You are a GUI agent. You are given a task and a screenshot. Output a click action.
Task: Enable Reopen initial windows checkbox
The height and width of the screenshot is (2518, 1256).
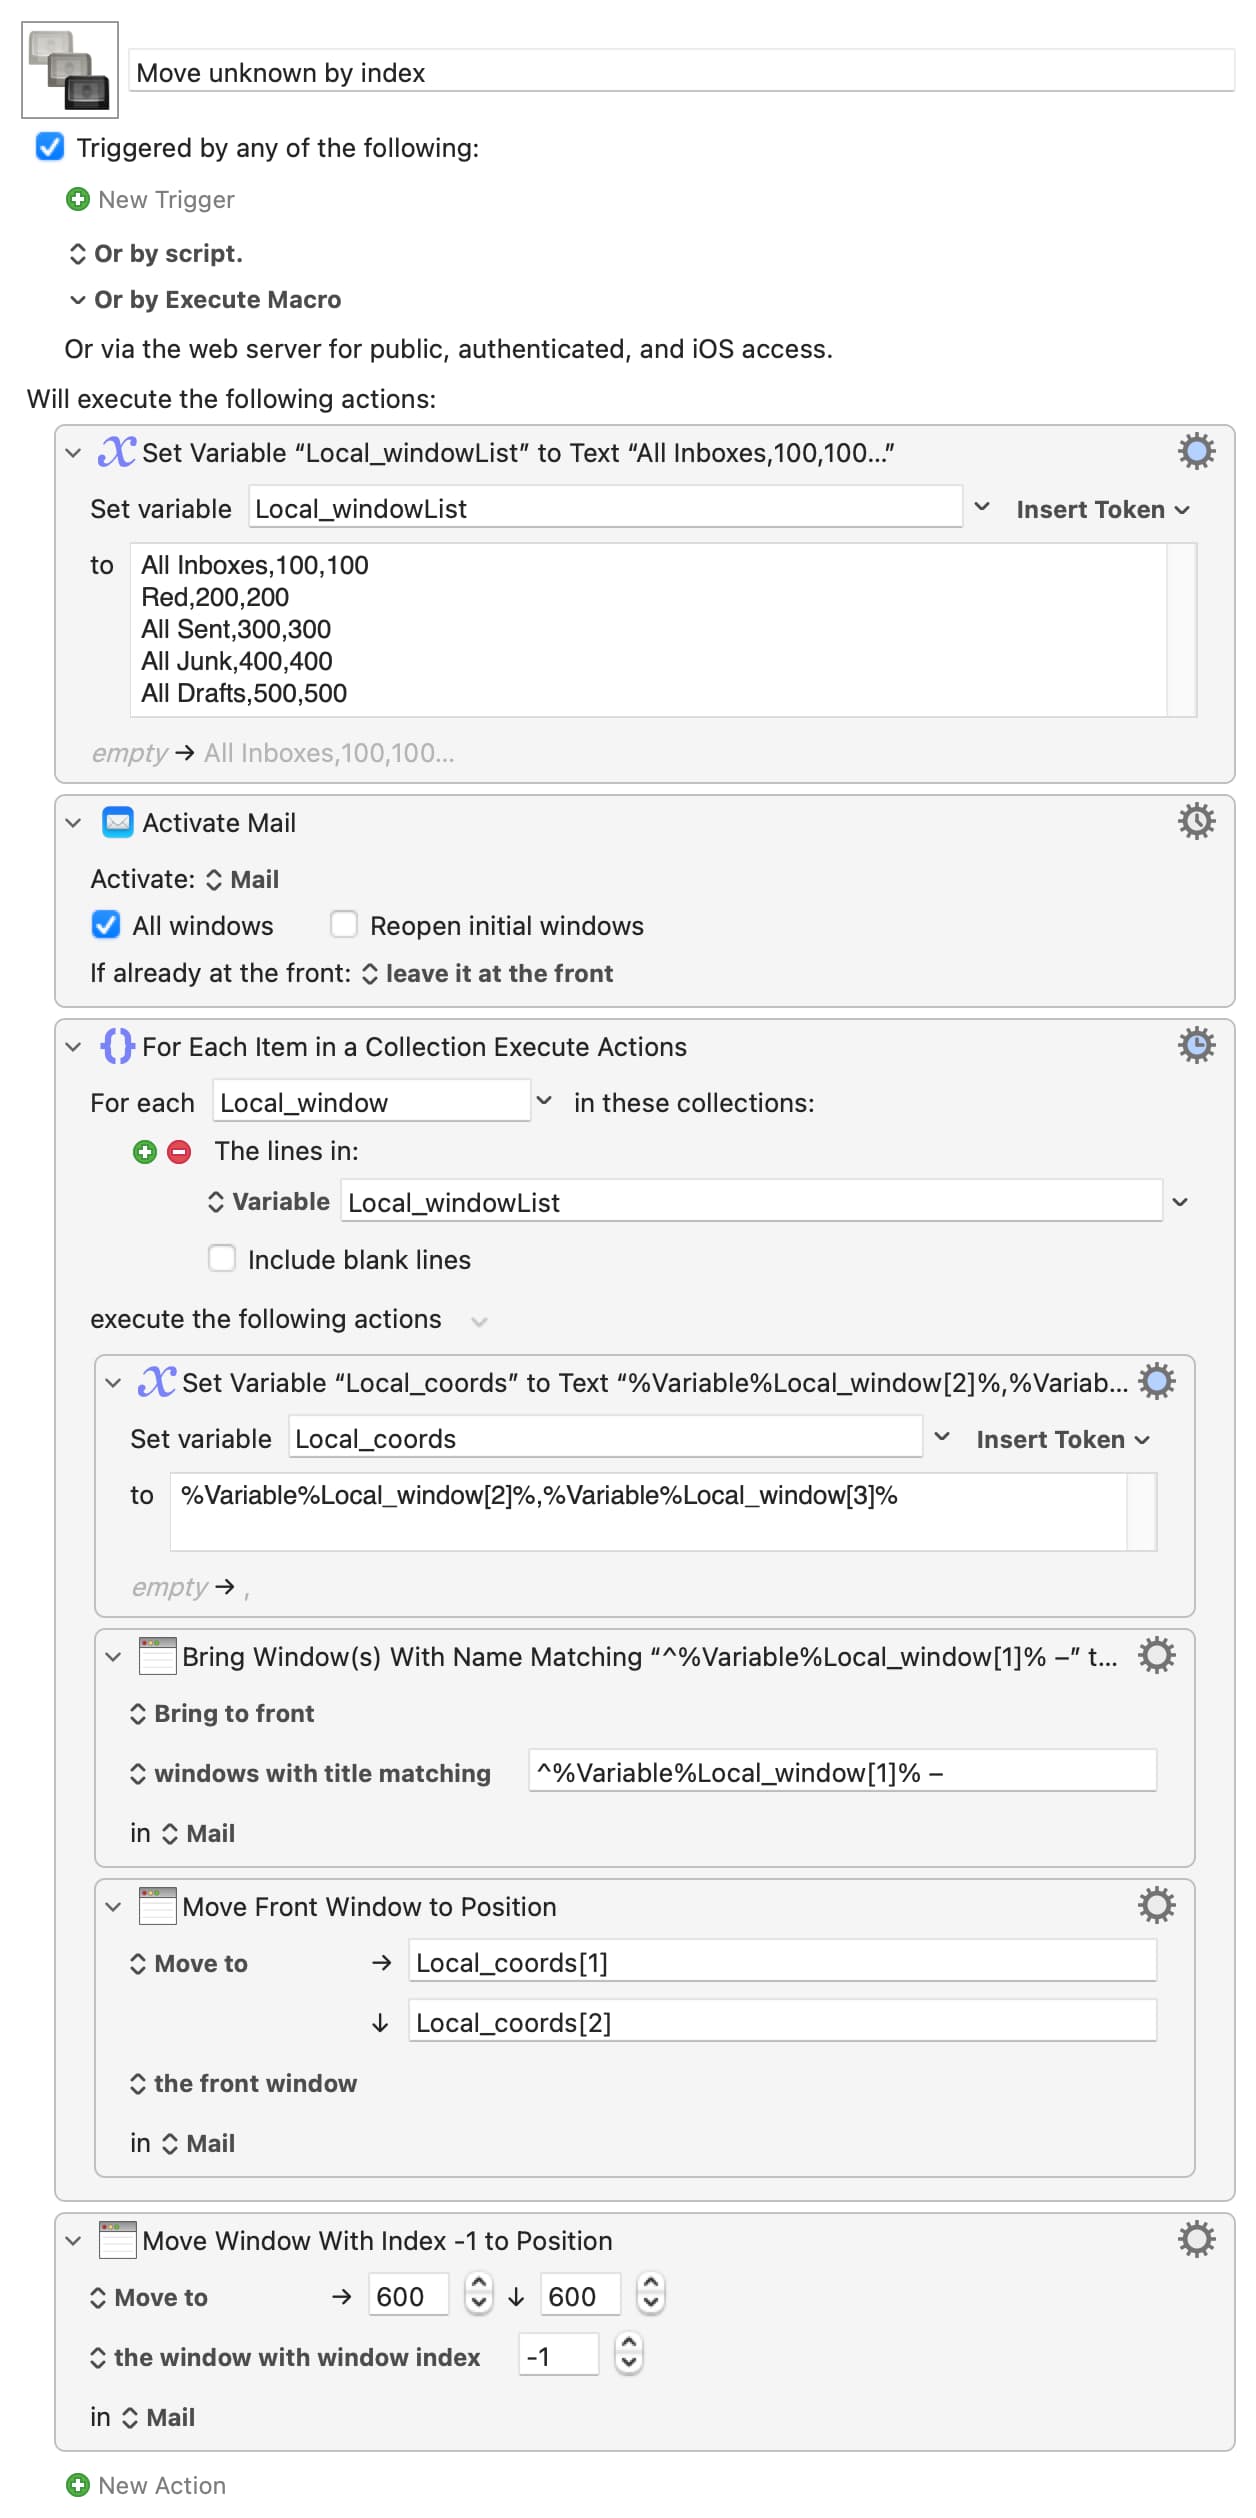[x=344, y=925]
